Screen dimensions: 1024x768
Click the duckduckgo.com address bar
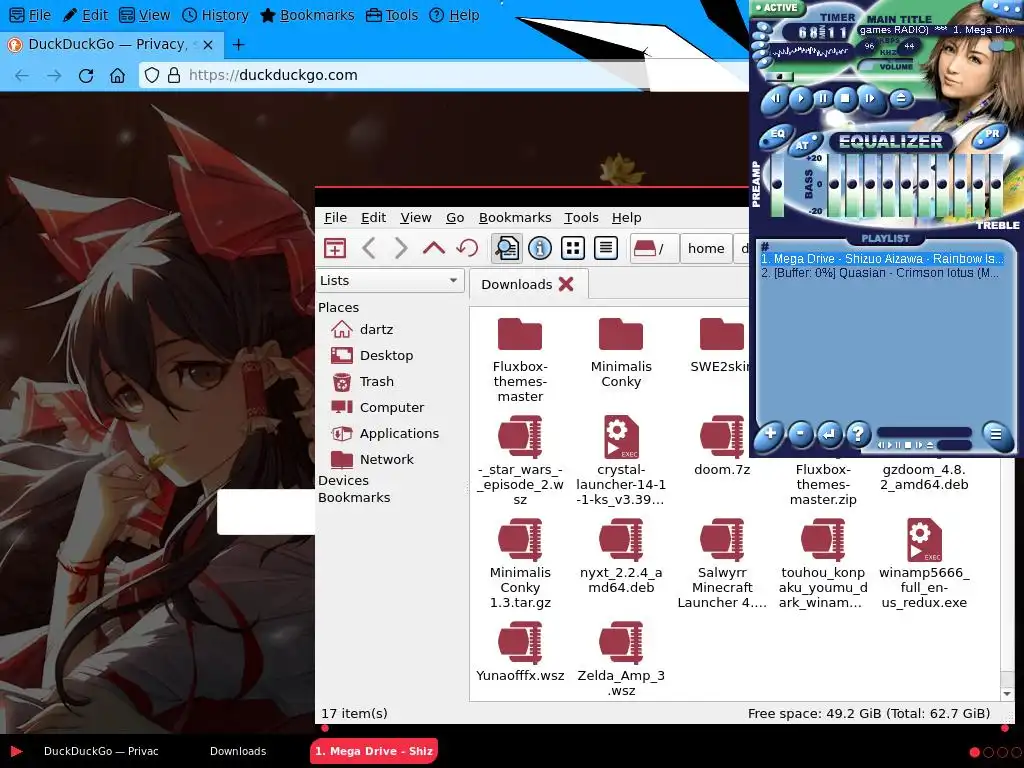click(x=444, y=75)
